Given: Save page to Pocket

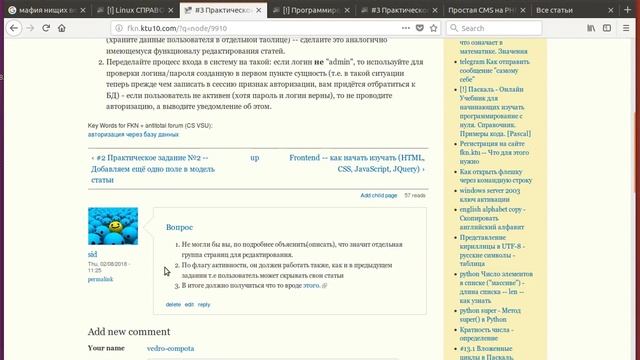Looking at the screenshot, I should click(x=420, y=28).
